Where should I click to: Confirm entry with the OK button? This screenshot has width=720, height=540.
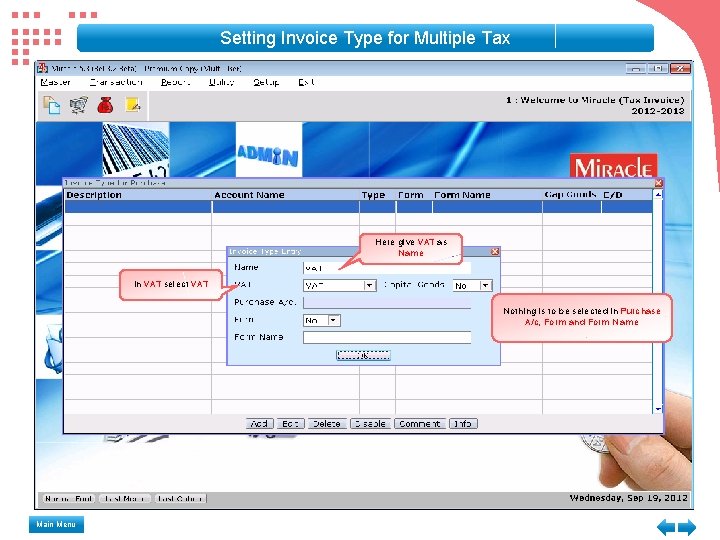[363, 355]
